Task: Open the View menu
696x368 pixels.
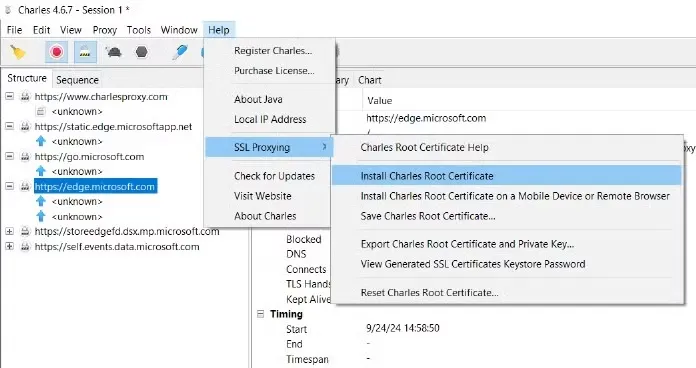Action: (71, 30)
